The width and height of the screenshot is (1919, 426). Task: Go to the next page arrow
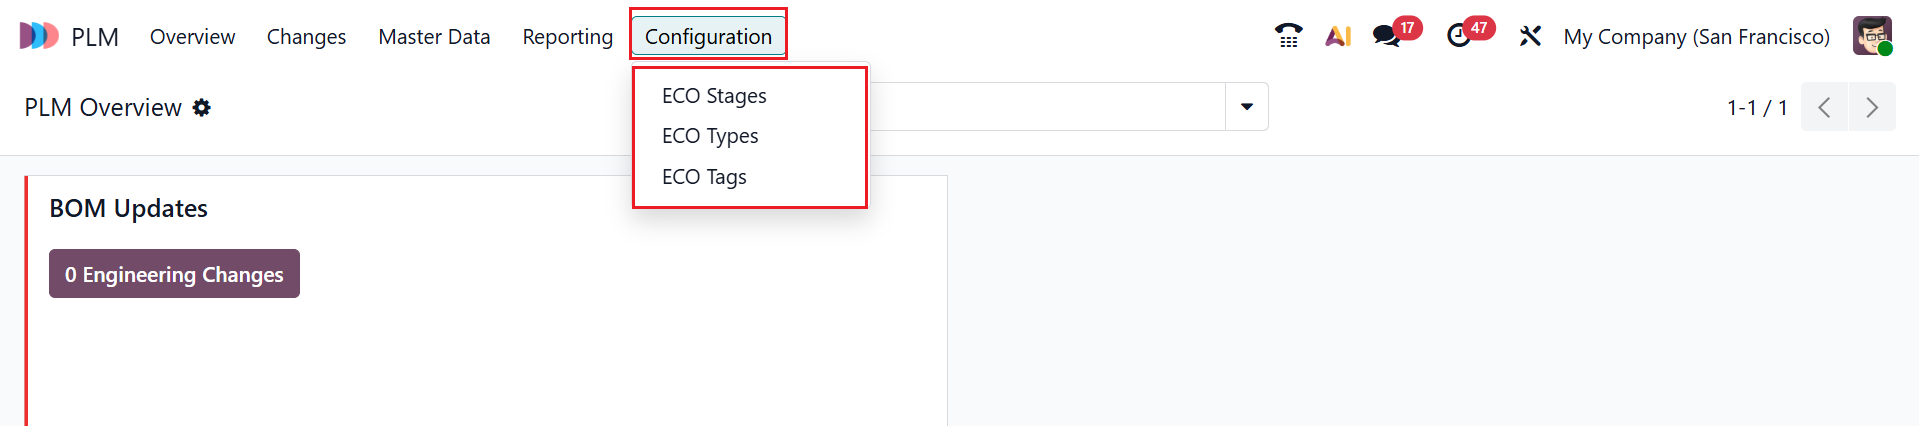pos(1872,107)
